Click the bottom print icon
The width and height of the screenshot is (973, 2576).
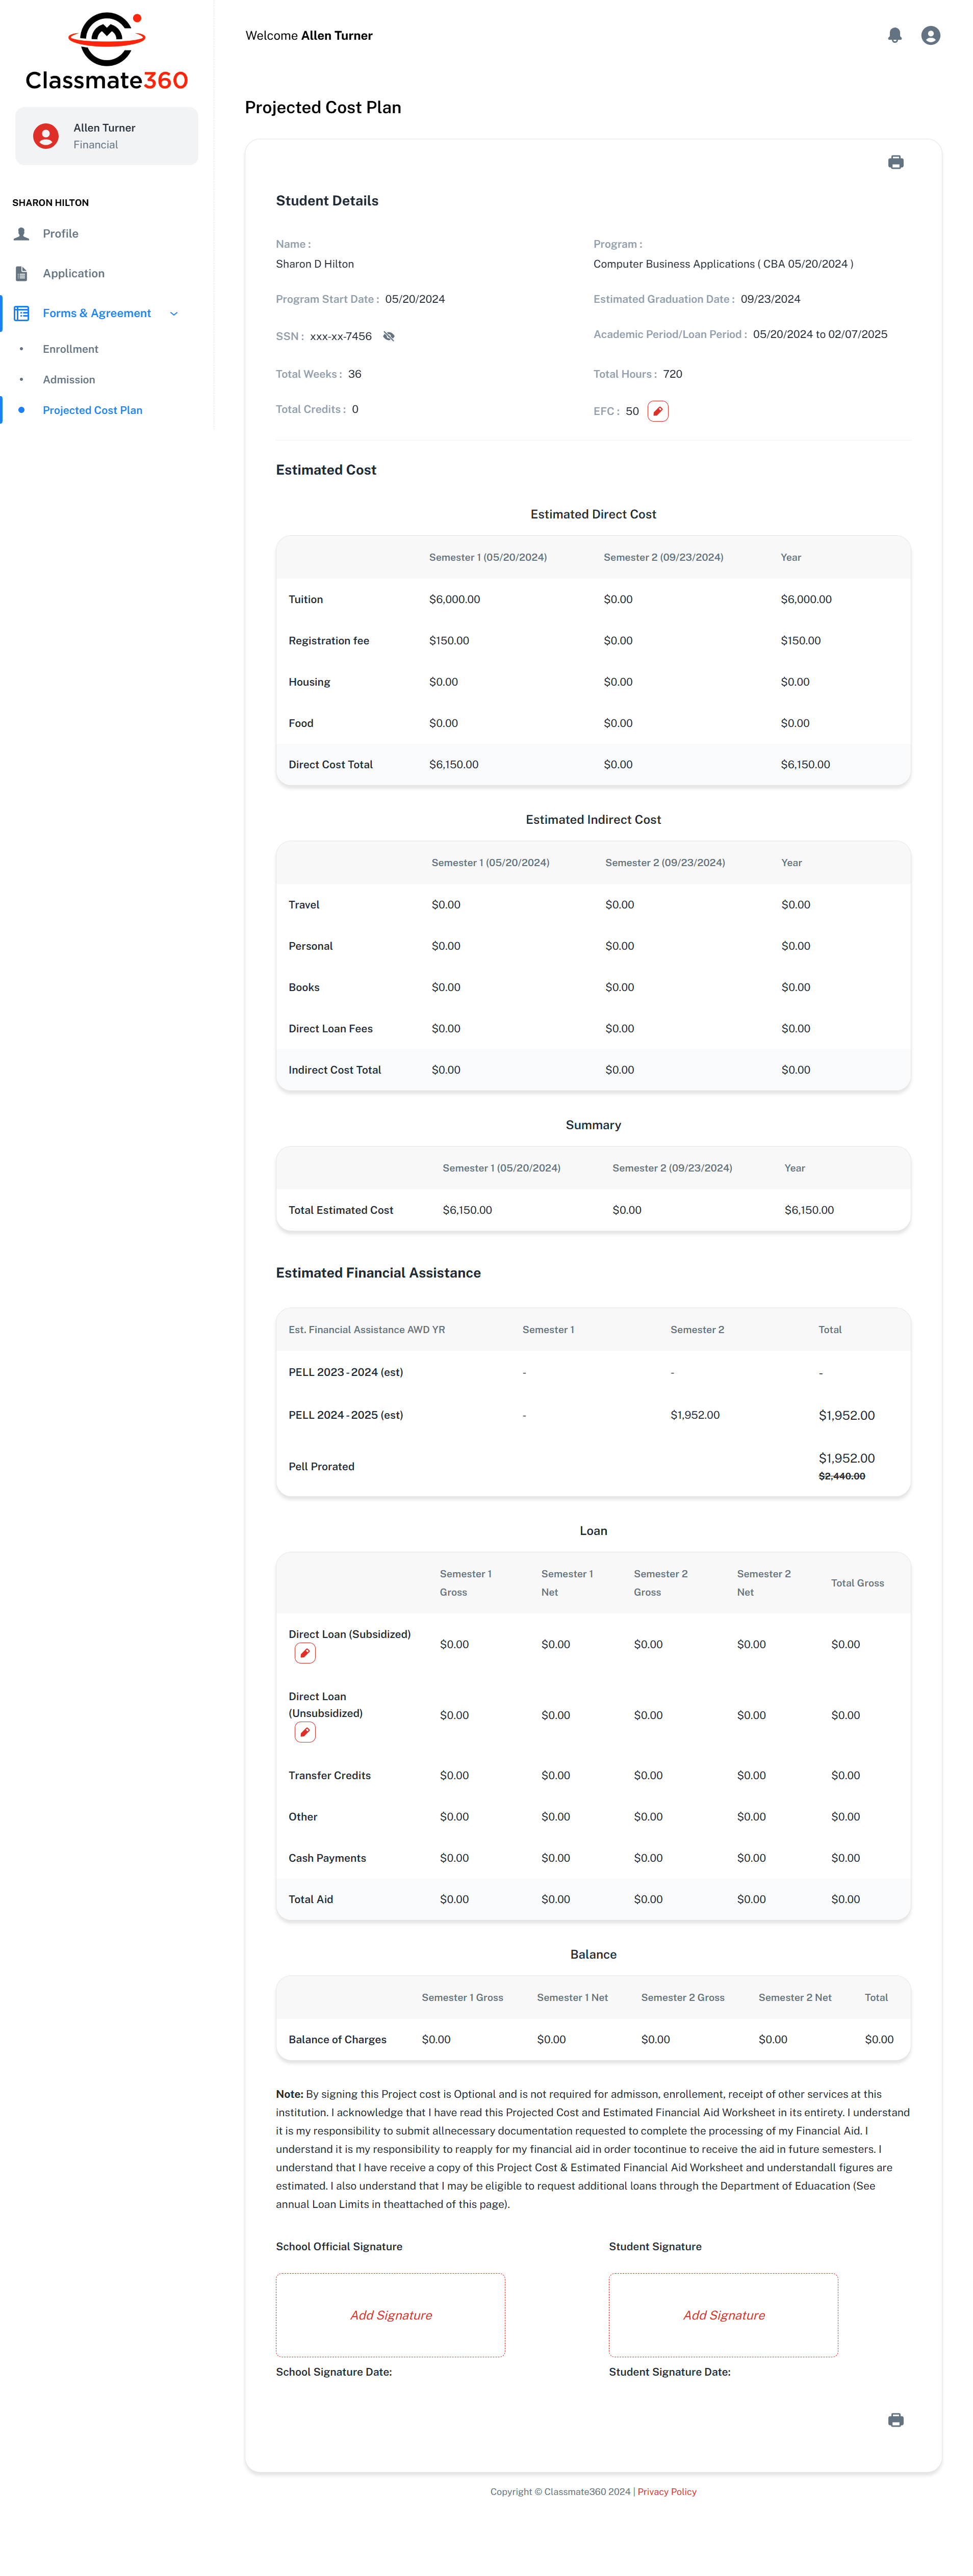tap(895, 2419)
